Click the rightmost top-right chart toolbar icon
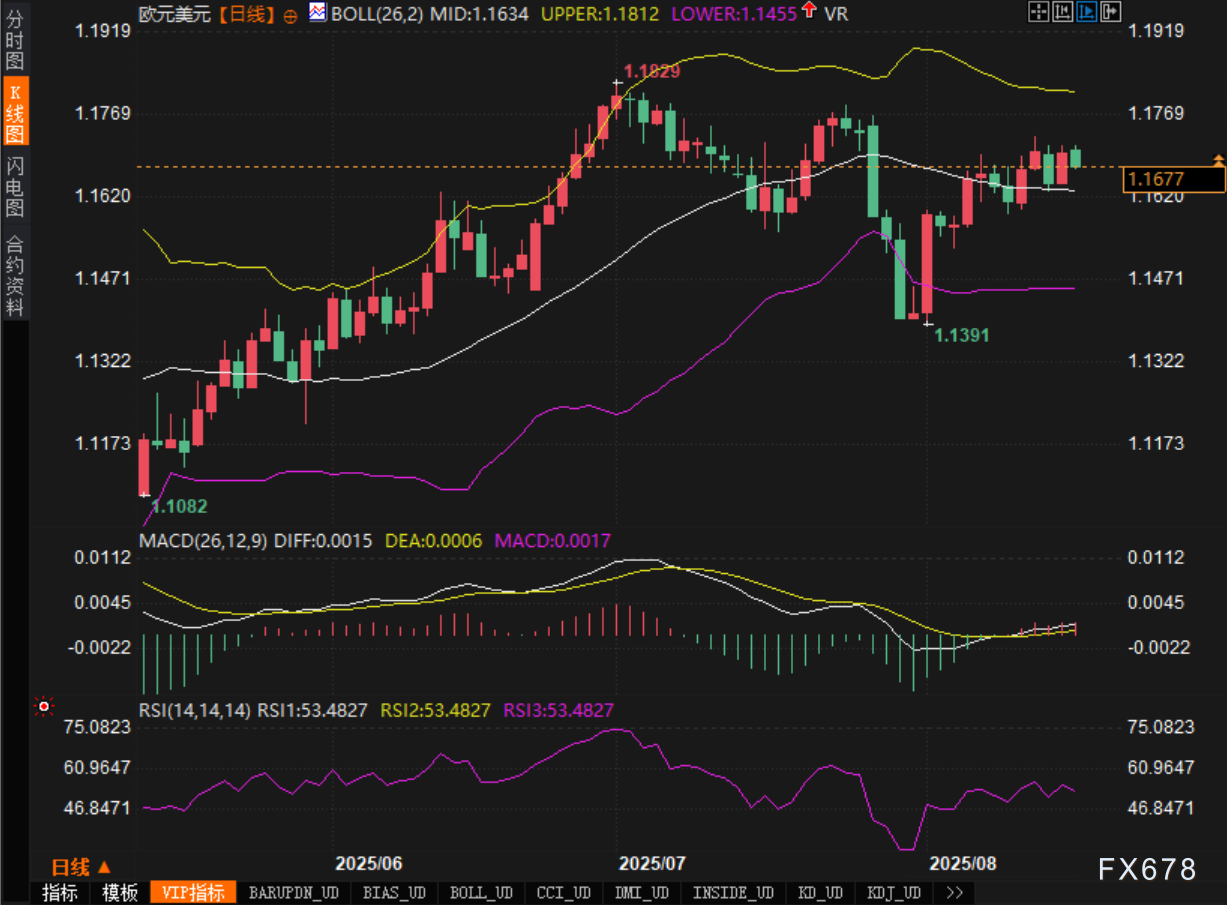This screenshot has height=905, width=1227. (x=1109, y=12)
